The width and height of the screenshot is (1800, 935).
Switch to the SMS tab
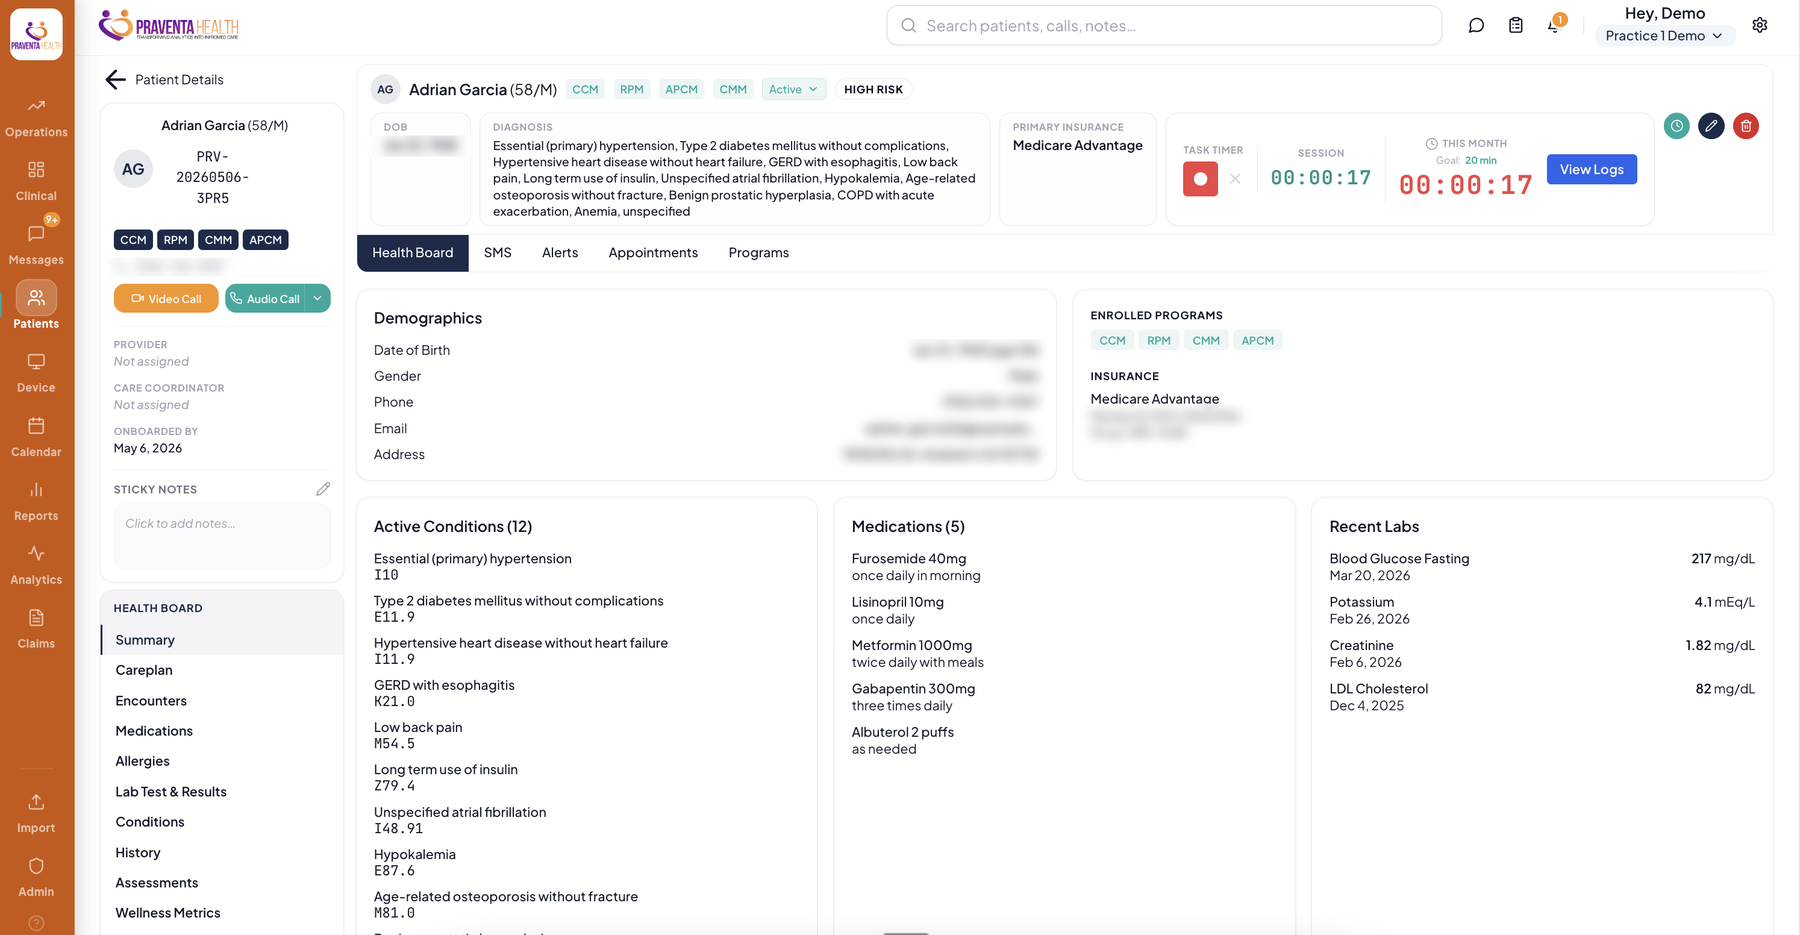pyautogui.click(x=498, y=253)
